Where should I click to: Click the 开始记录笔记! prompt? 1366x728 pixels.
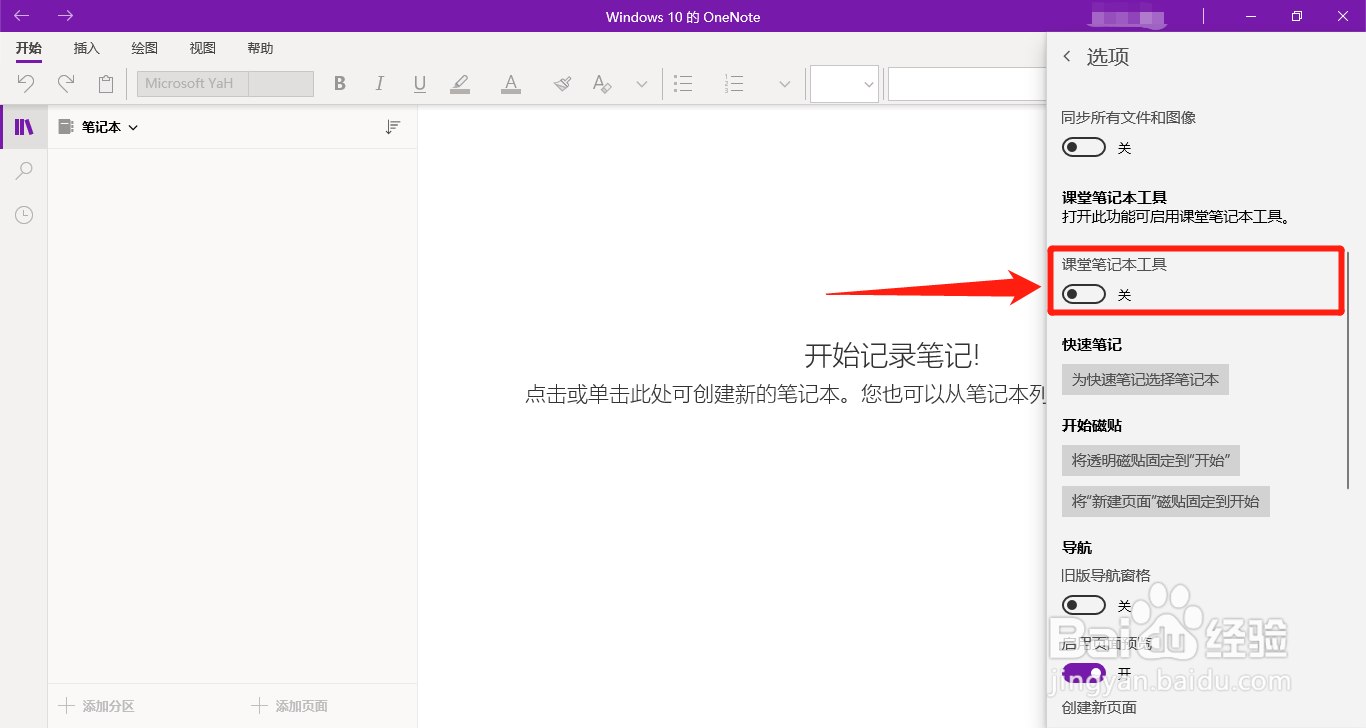pyautogui.click(x=892, y=355)
